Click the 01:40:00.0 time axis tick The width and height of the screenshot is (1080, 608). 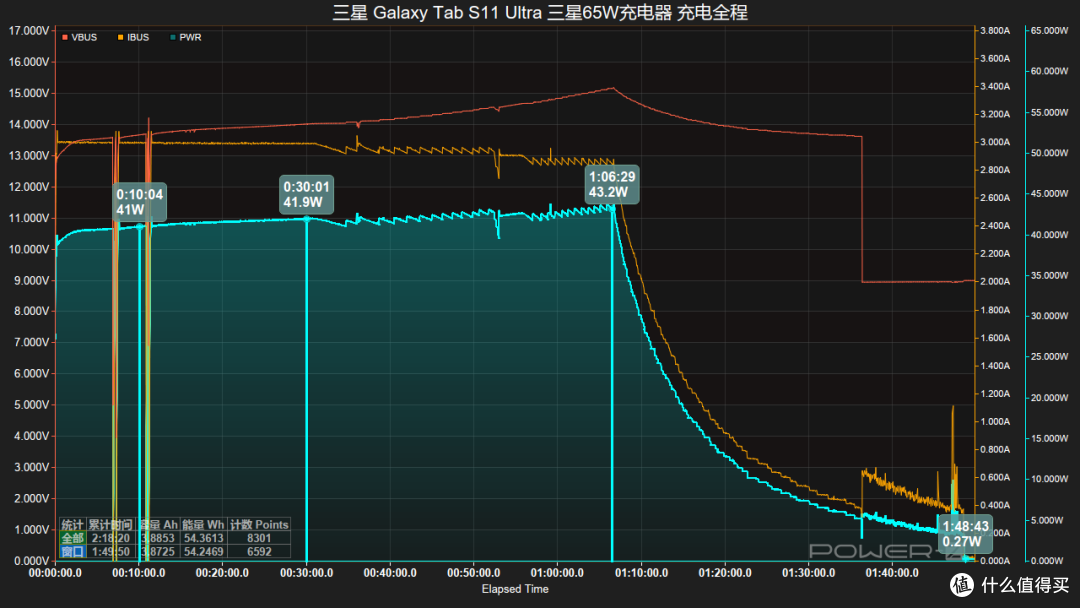892,573
